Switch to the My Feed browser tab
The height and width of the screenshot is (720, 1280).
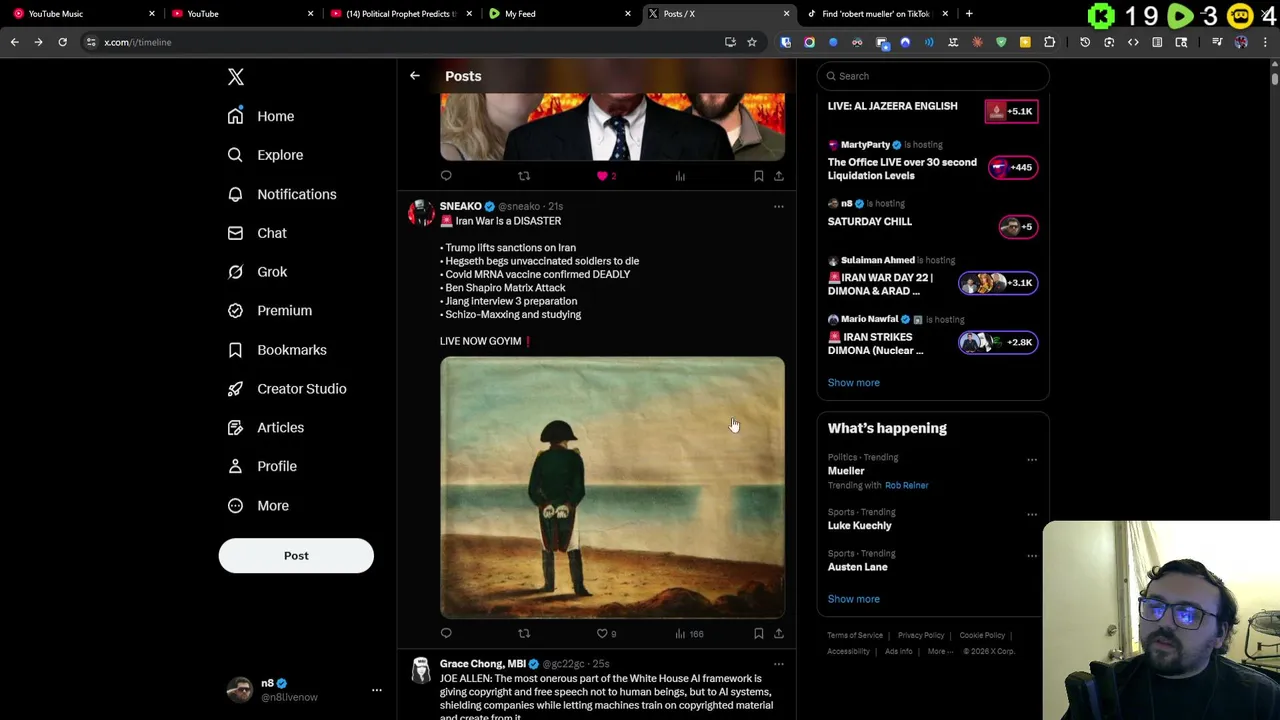[x=560, y=14]
